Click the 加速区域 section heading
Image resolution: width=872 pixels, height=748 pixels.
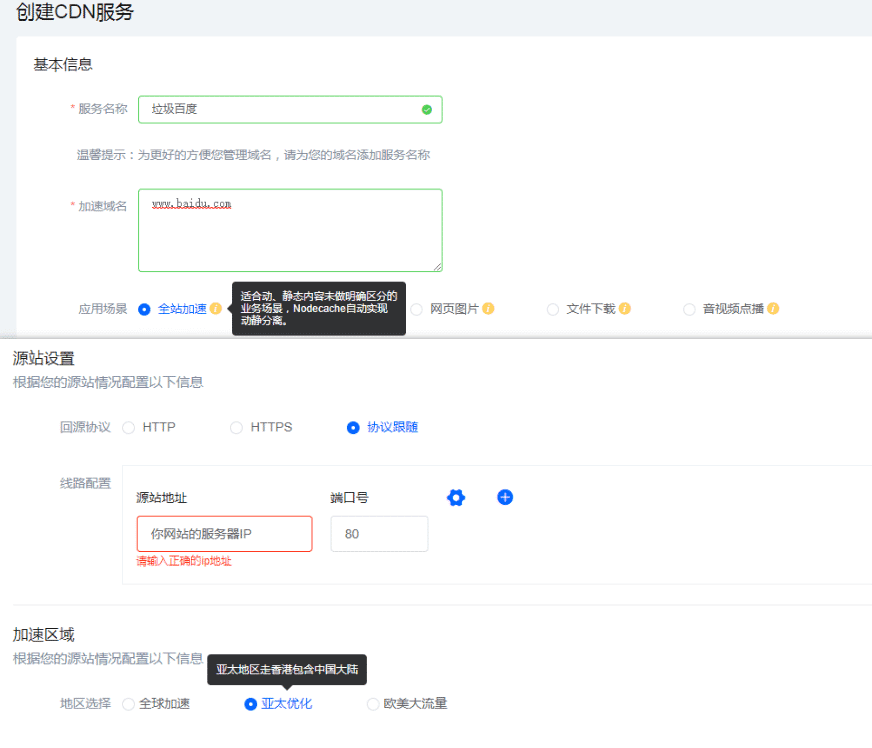43,635
